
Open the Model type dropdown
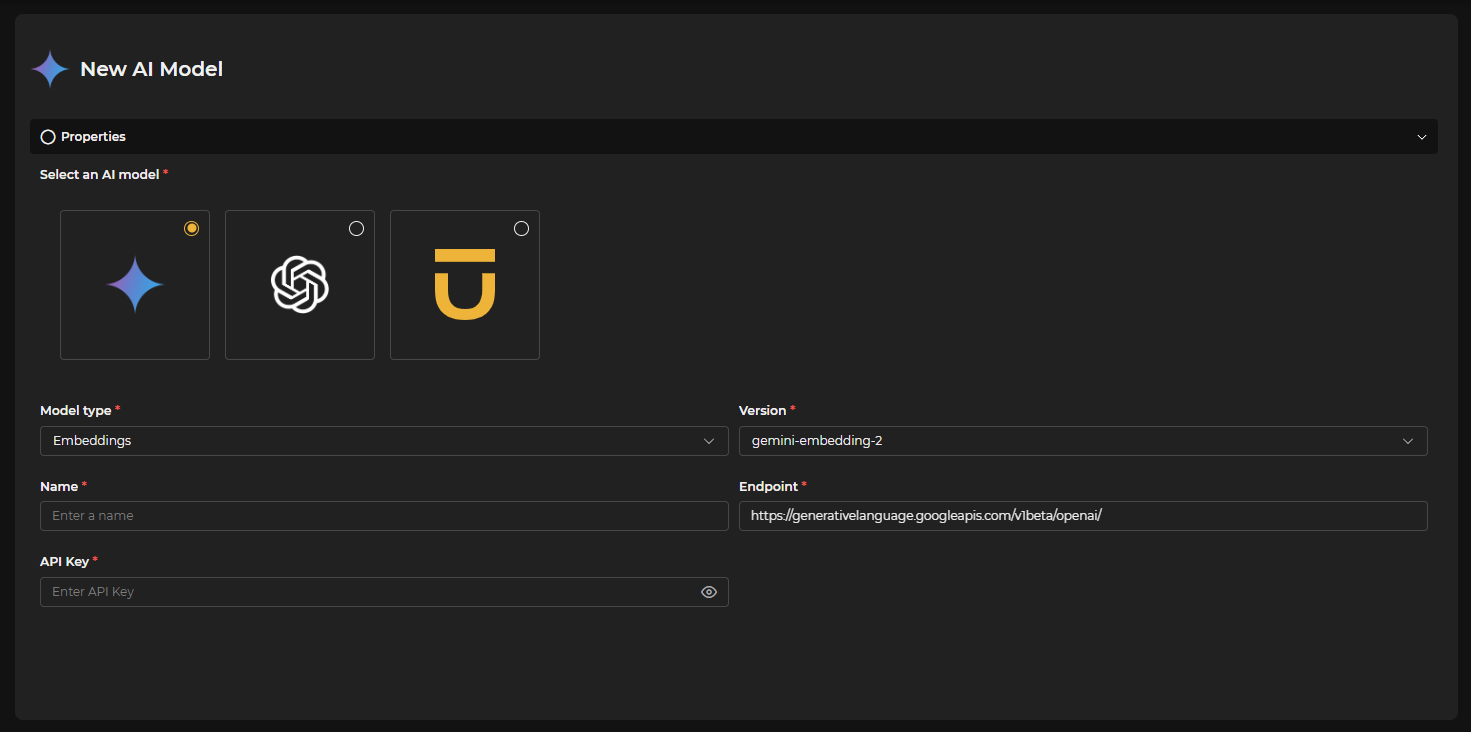point(384,441)
